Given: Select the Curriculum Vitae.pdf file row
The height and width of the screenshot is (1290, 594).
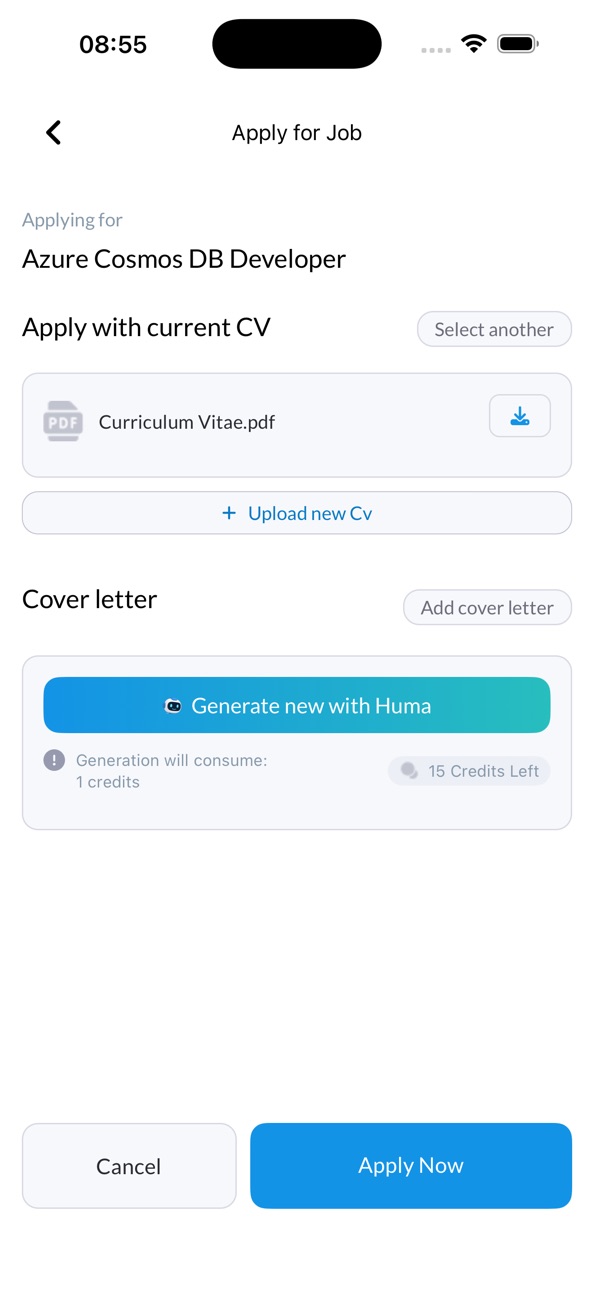Looking at the screenshot, I should (x=297, y=425).
